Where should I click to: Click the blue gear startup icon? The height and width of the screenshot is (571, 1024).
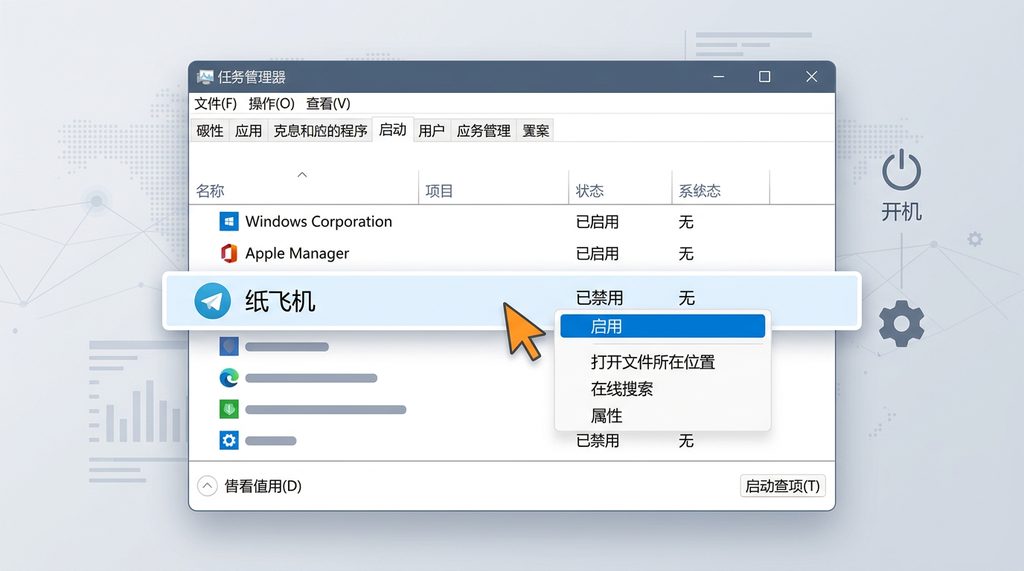tap(229, 440)
